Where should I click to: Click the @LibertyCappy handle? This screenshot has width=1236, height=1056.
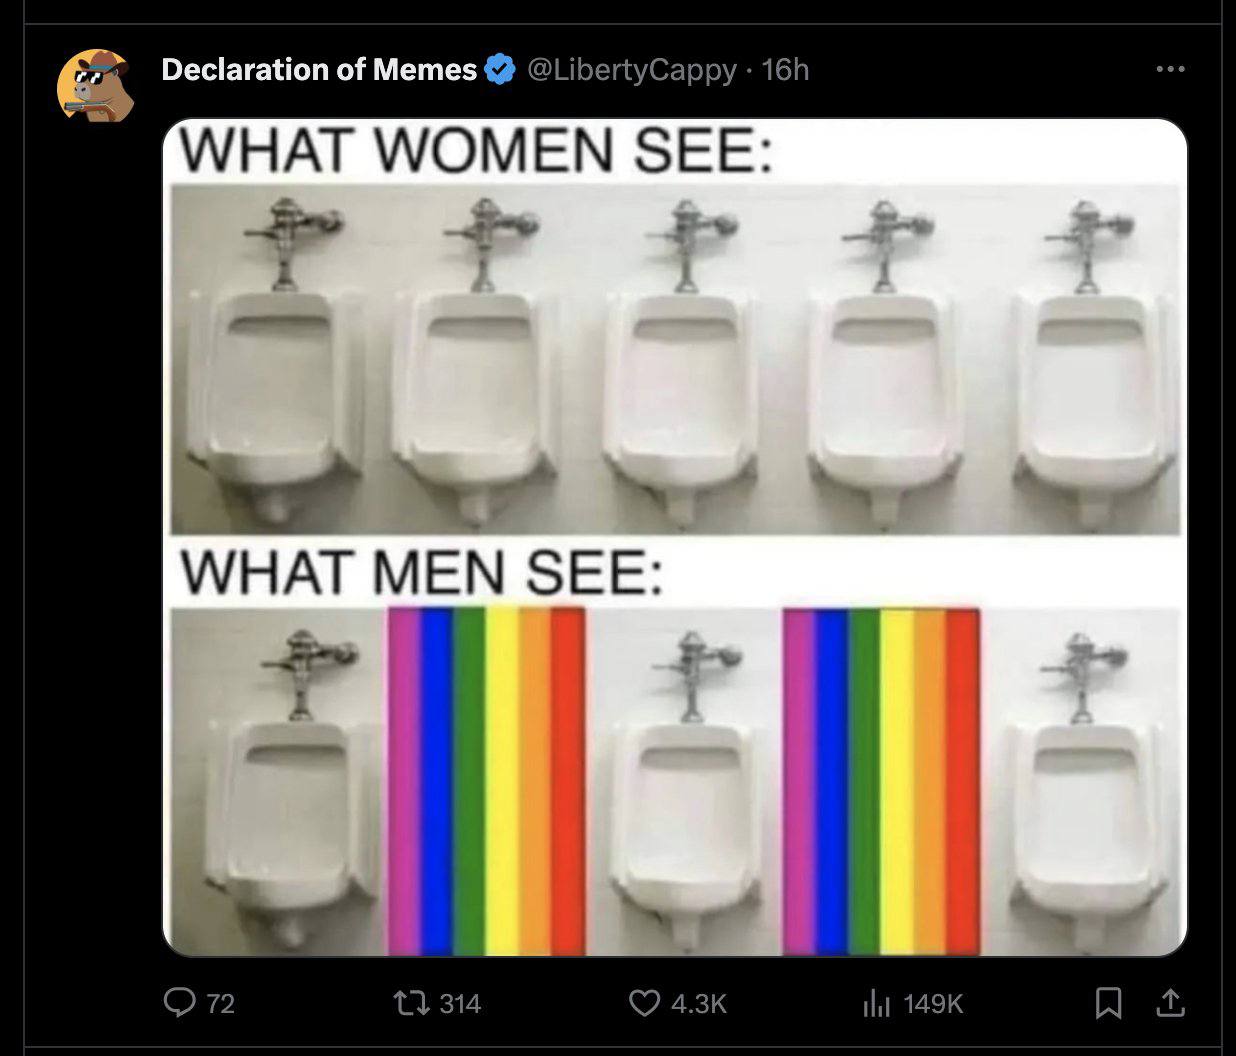coord(630,70)
